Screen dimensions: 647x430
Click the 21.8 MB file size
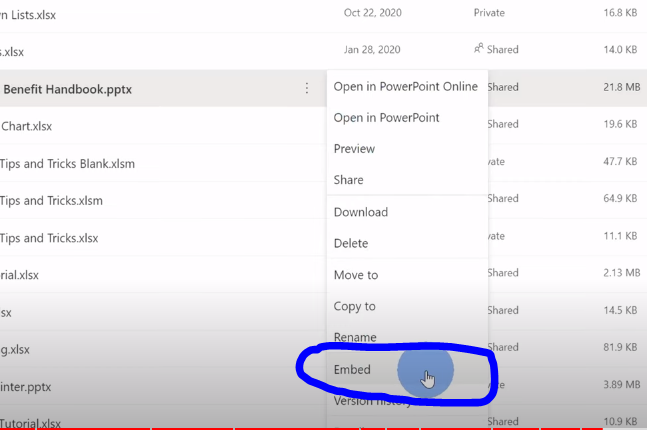[x=621, y=87]
